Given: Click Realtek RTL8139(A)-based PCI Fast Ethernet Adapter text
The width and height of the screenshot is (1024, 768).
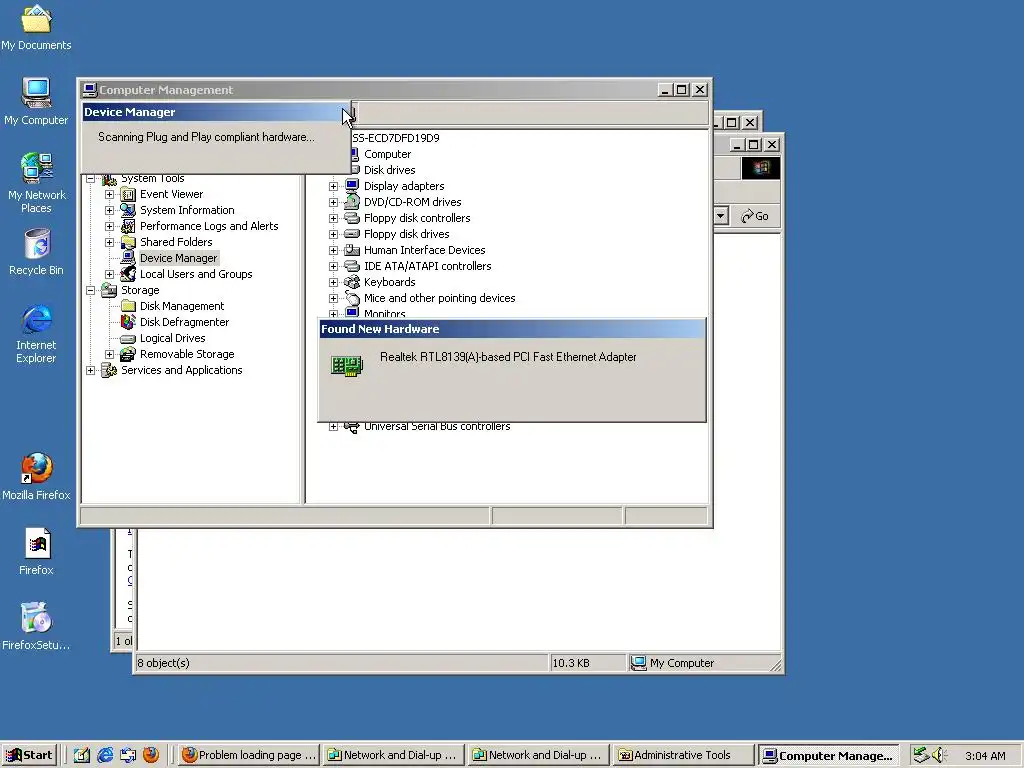Looking at the screenshot, I should click(x=508, y=357).
